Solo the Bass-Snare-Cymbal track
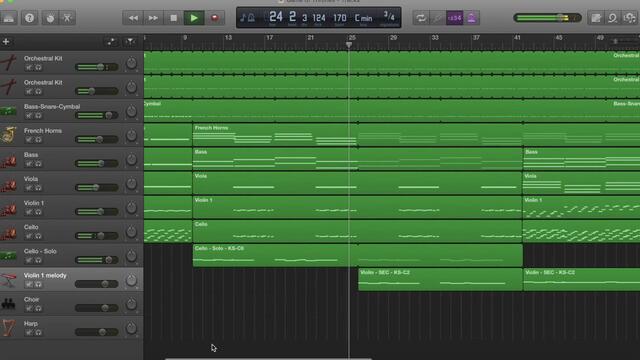 click(38, 116)
